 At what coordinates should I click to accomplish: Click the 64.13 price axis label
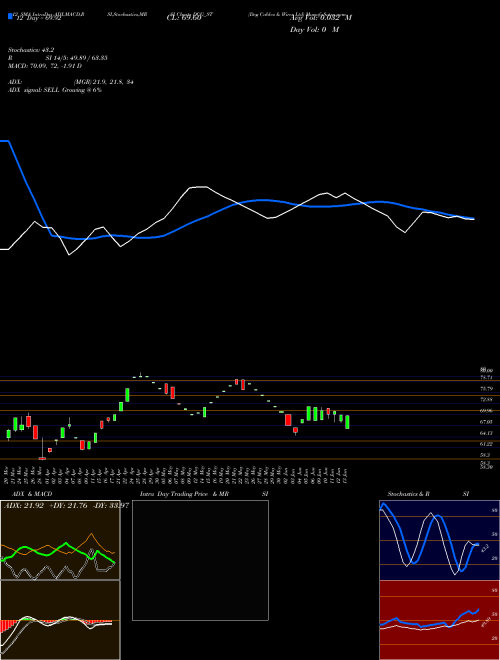coord(486,433)
